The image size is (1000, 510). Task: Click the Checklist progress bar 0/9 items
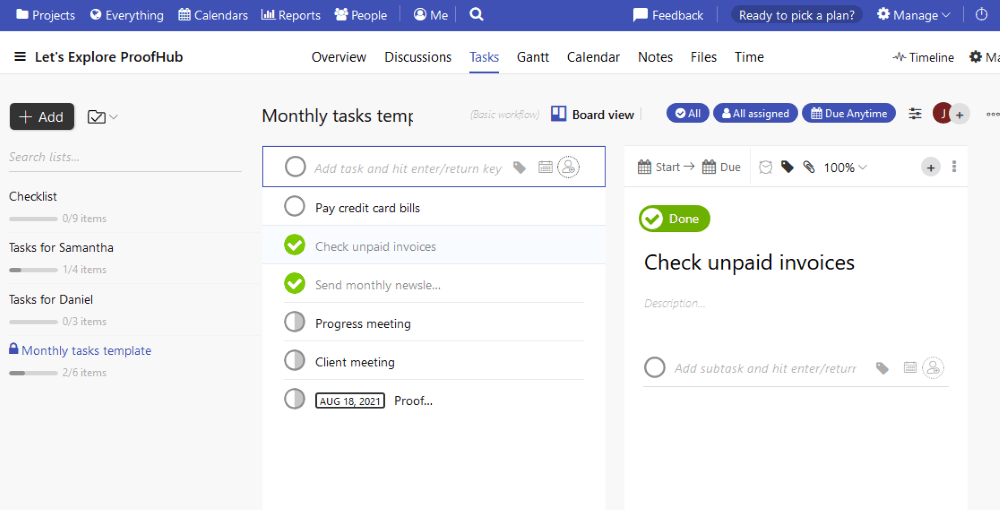(x=33, y=219)
